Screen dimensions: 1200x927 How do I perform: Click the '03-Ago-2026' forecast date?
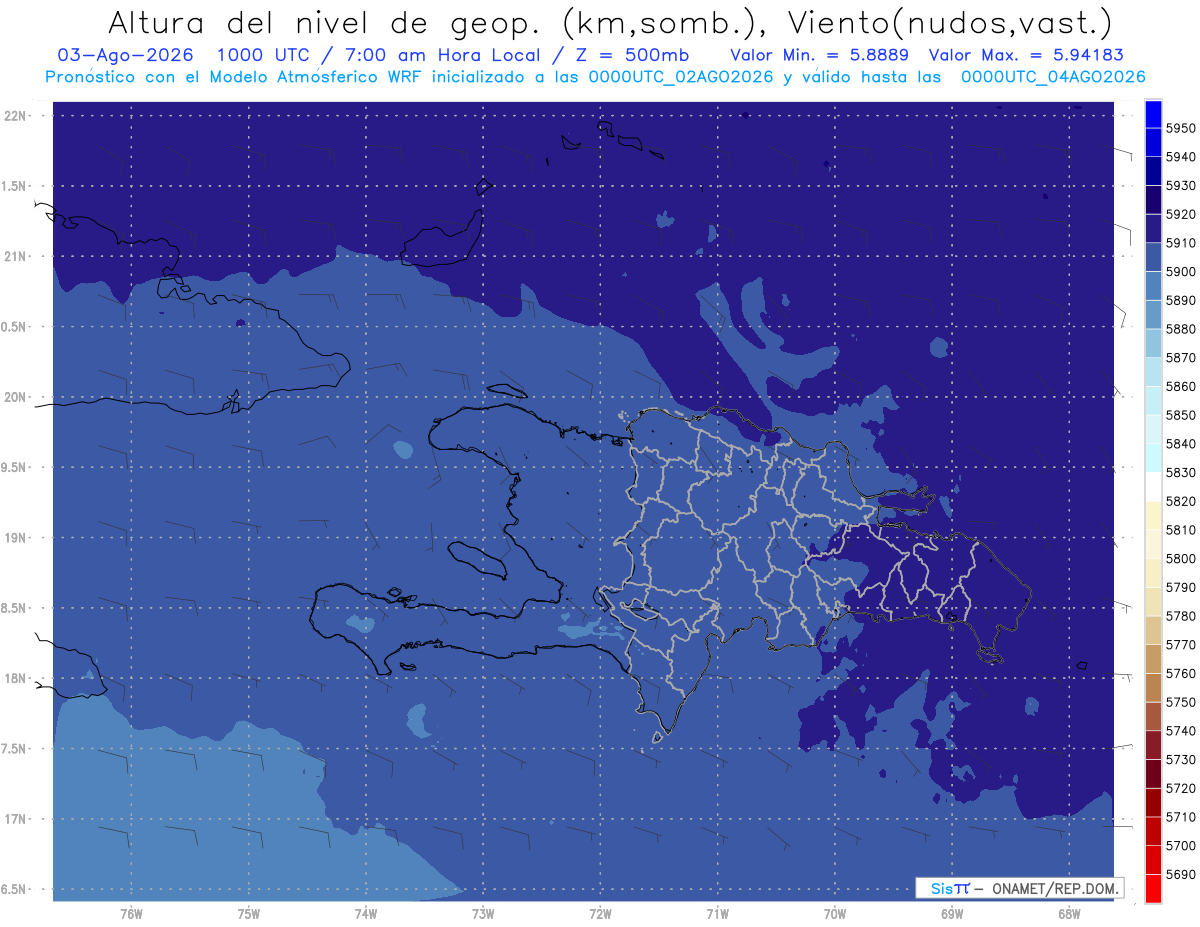[125, 55]
